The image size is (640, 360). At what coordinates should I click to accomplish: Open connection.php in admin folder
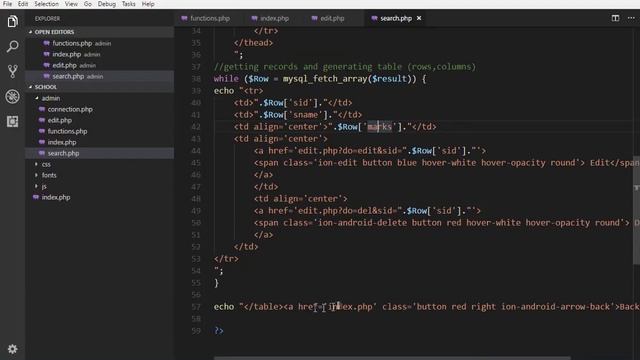pos(70,109)
